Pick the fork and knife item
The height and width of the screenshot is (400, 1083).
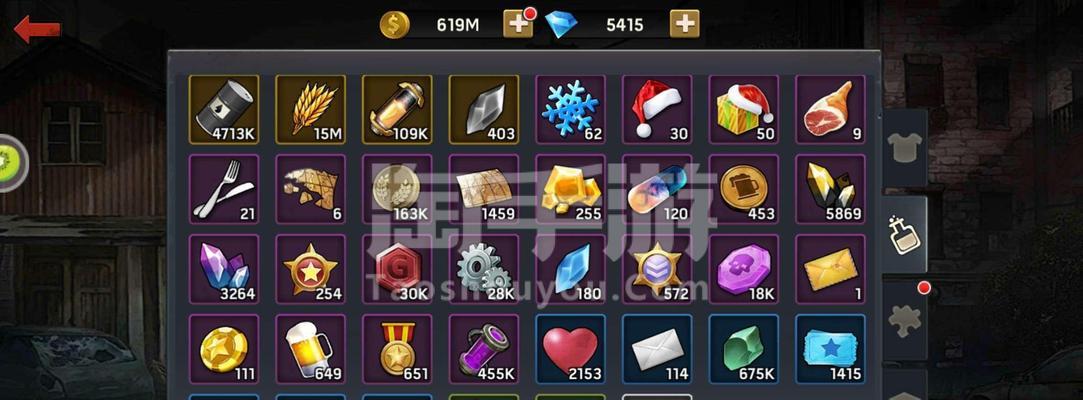pos(224,189)
